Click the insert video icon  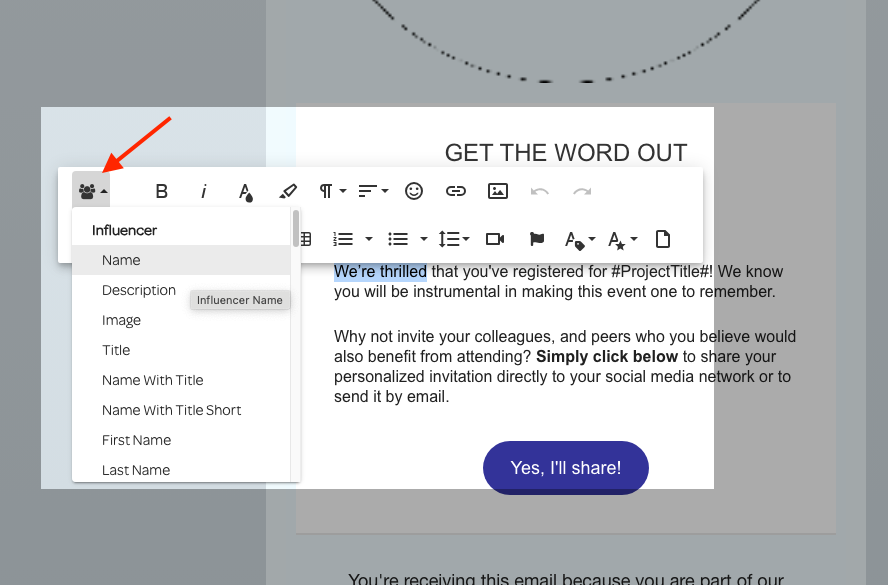click(495, 239)
